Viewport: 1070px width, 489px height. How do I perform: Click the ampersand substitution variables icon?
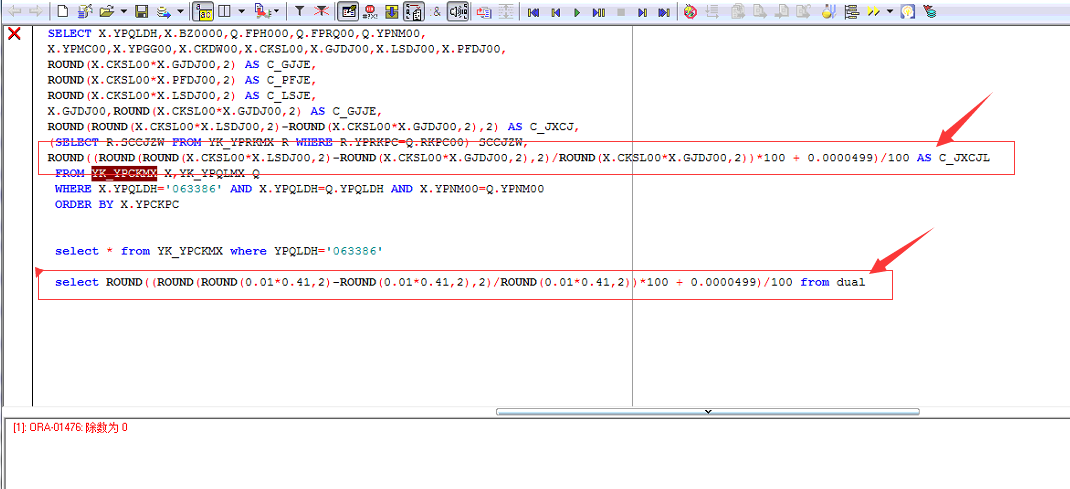436,11
